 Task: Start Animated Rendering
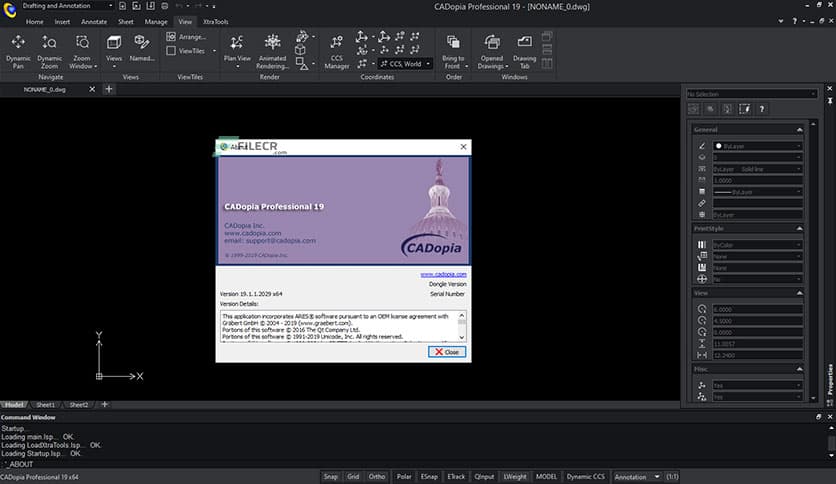pyautogui.click(x=272, y=51)
